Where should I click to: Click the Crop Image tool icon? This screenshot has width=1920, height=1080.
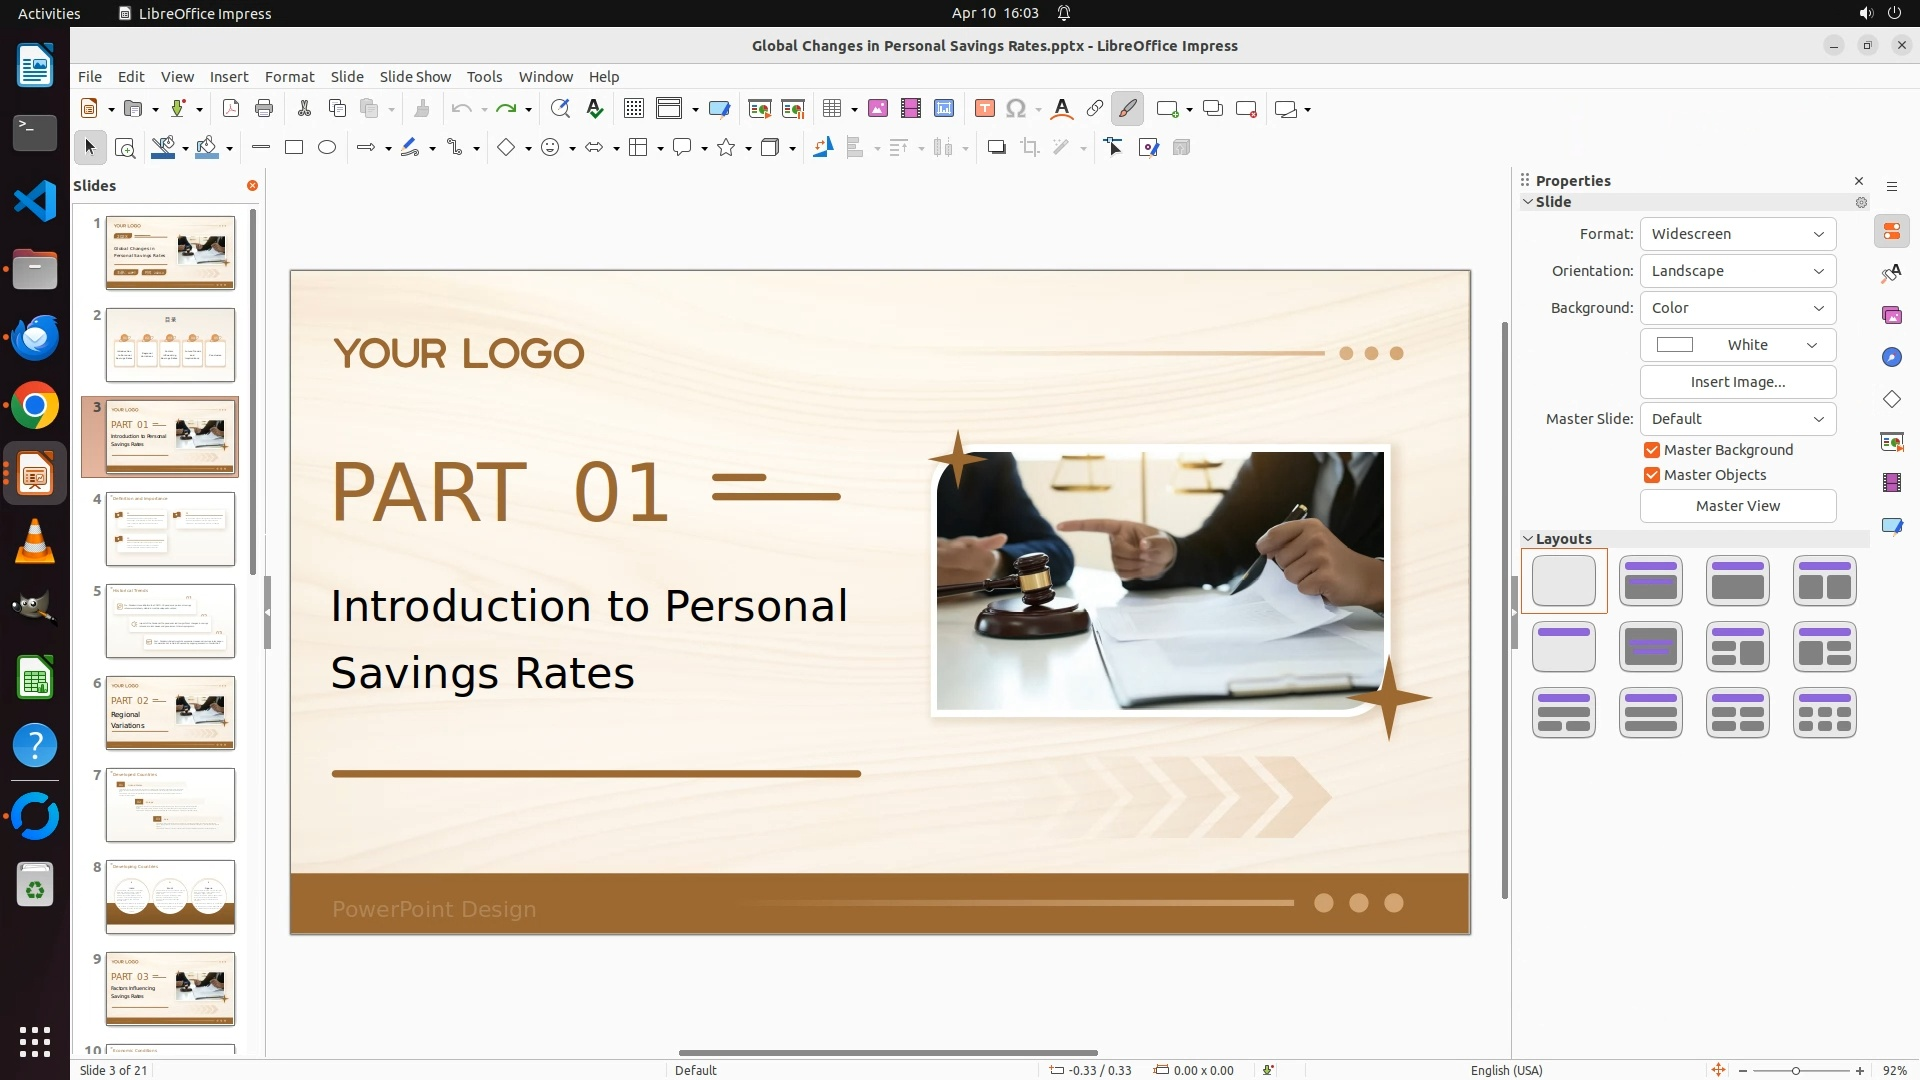pos(1030,148)
